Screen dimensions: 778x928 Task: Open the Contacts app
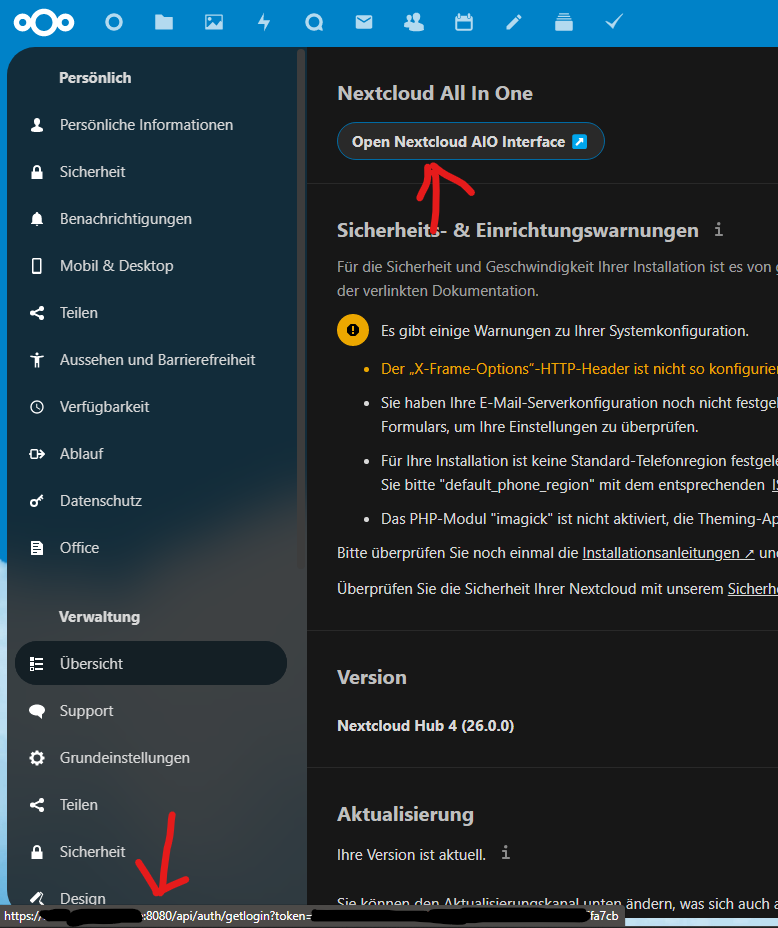click(413, 21)
